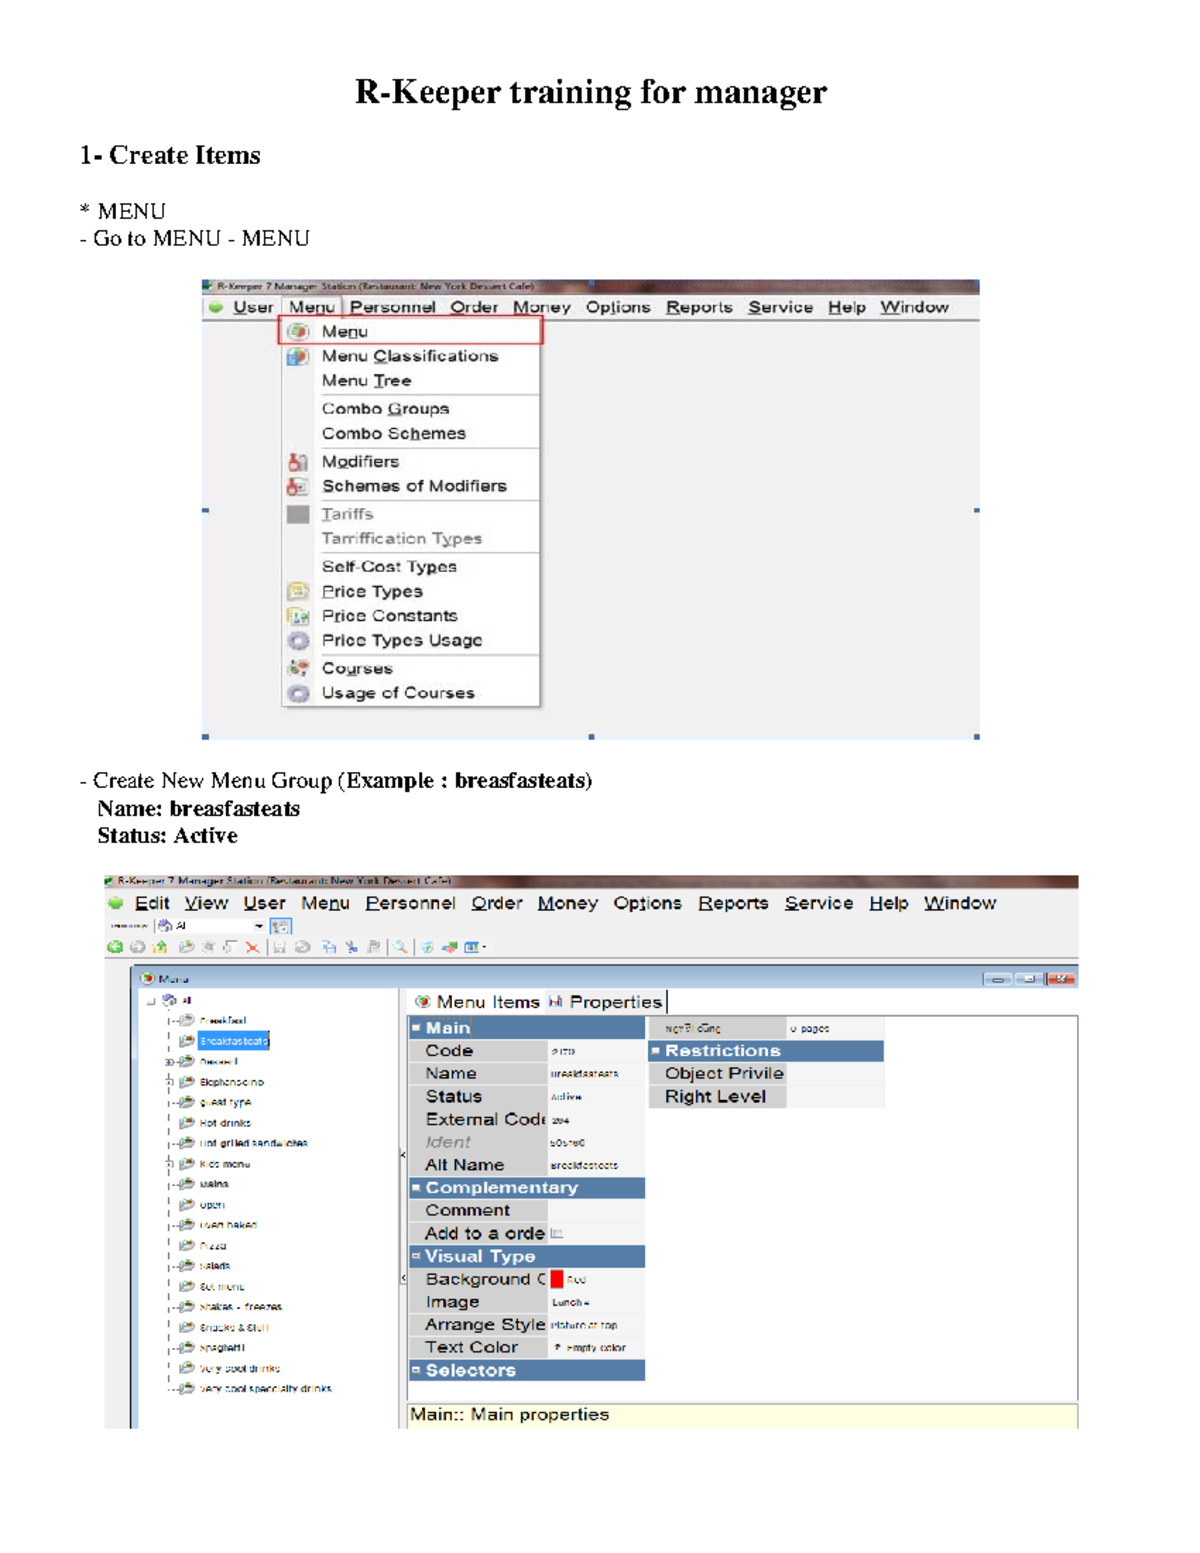This screenshot has width=1200, height=1553.
Task: Click the grey forward arrow toolbar icon
Action: [137, 947]
